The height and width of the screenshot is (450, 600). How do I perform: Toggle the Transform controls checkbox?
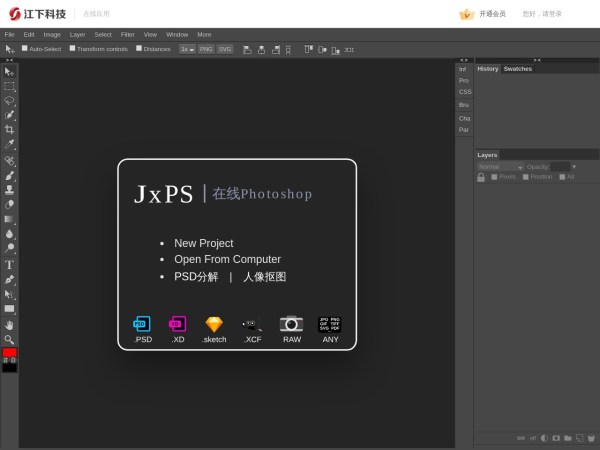pyautogui.click(x=72, y=48)
